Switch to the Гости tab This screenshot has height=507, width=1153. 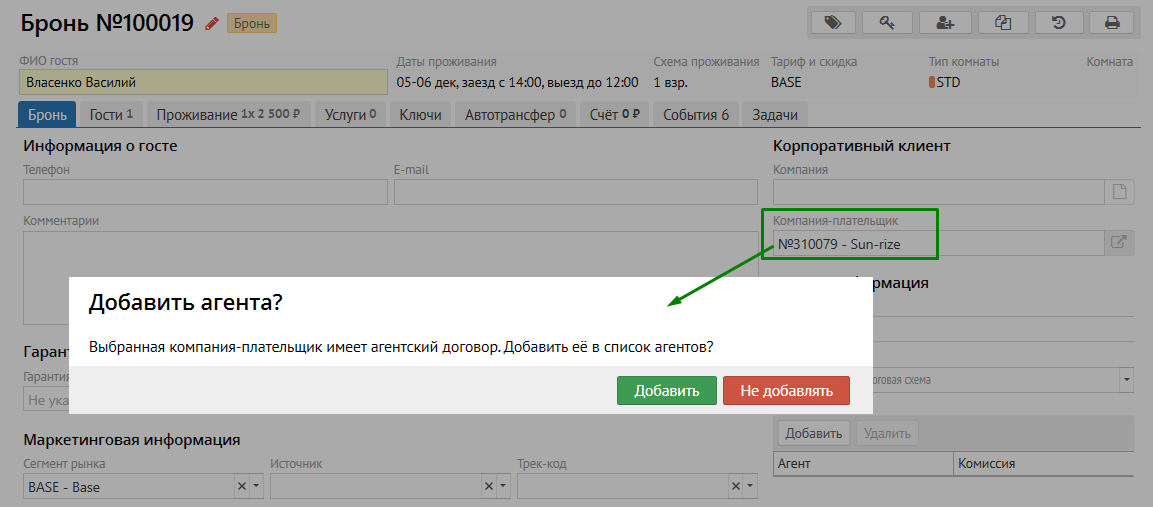(111, 115)
